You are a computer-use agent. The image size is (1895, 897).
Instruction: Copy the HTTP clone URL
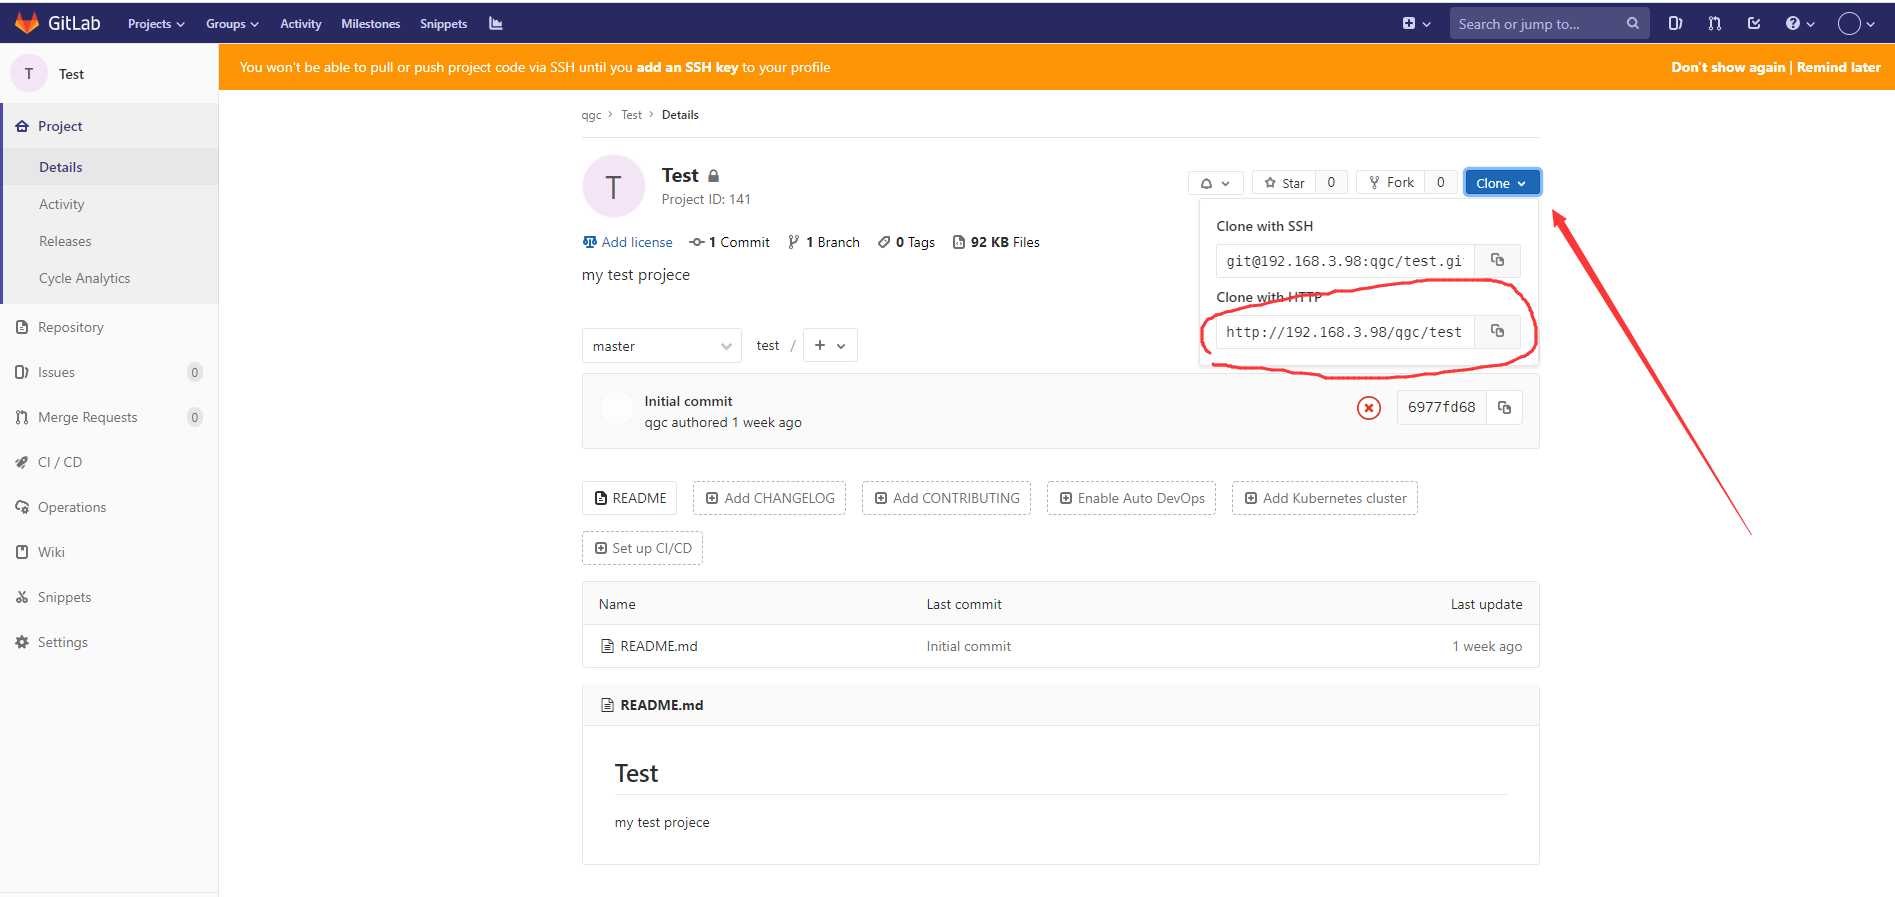[1497, 331]
